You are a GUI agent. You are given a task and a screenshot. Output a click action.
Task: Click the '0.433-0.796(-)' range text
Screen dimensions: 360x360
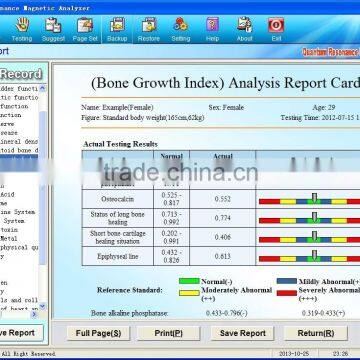point(226,313)
